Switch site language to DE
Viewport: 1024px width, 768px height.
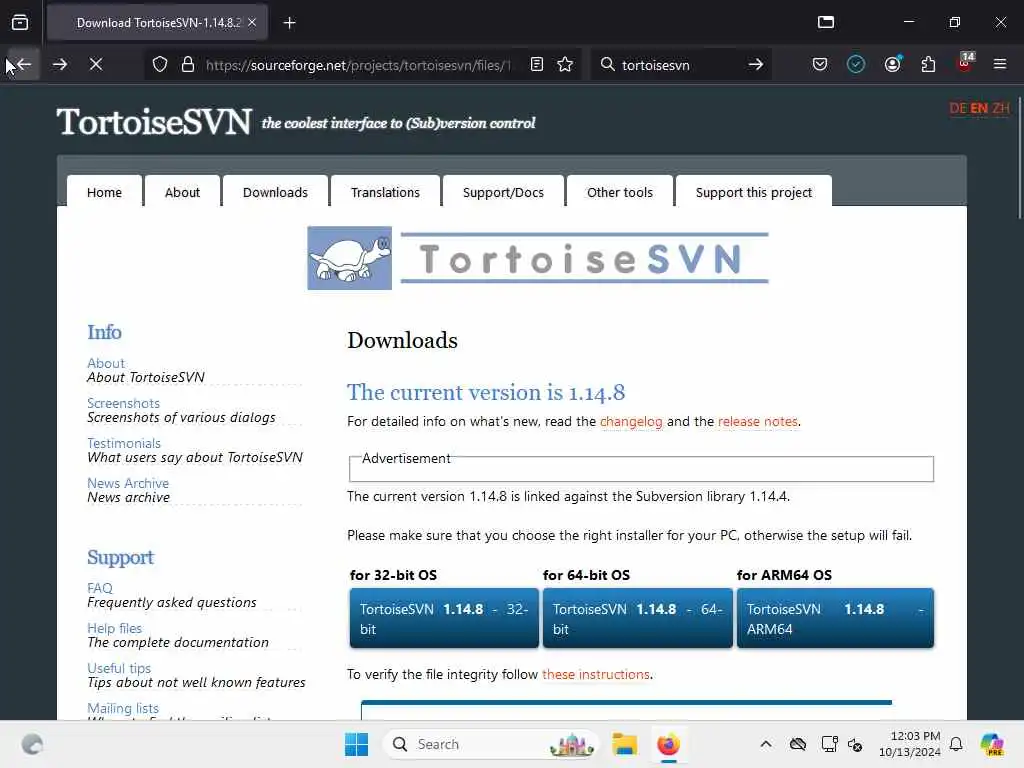coord(957,108)
